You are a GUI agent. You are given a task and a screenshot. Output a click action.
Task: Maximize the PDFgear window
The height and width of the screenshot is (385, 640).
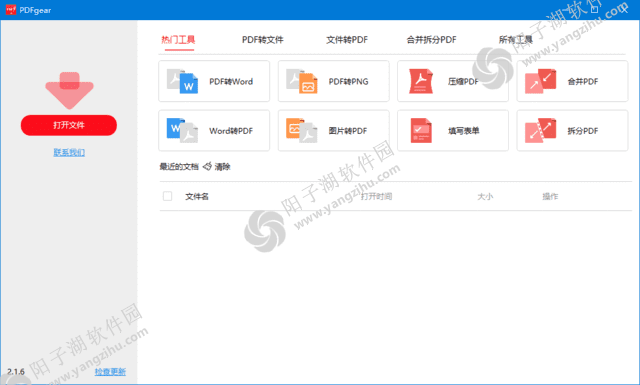coord(595,9)
